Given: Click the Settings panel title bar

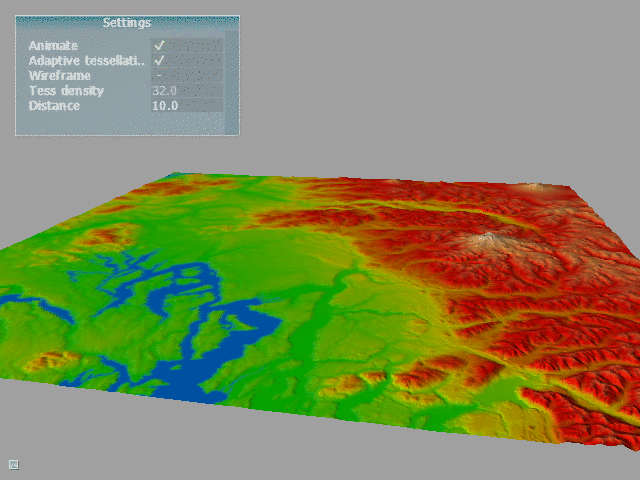Looking at the screenshot, I should tap(127, 22).
